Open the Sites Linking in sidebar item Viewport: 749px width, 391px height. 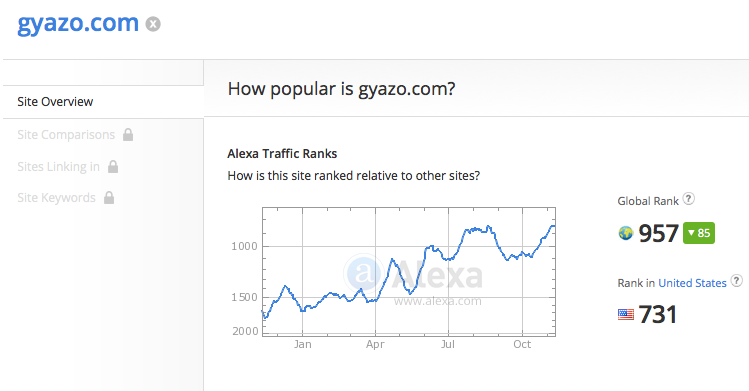click(x=58, y=167)
